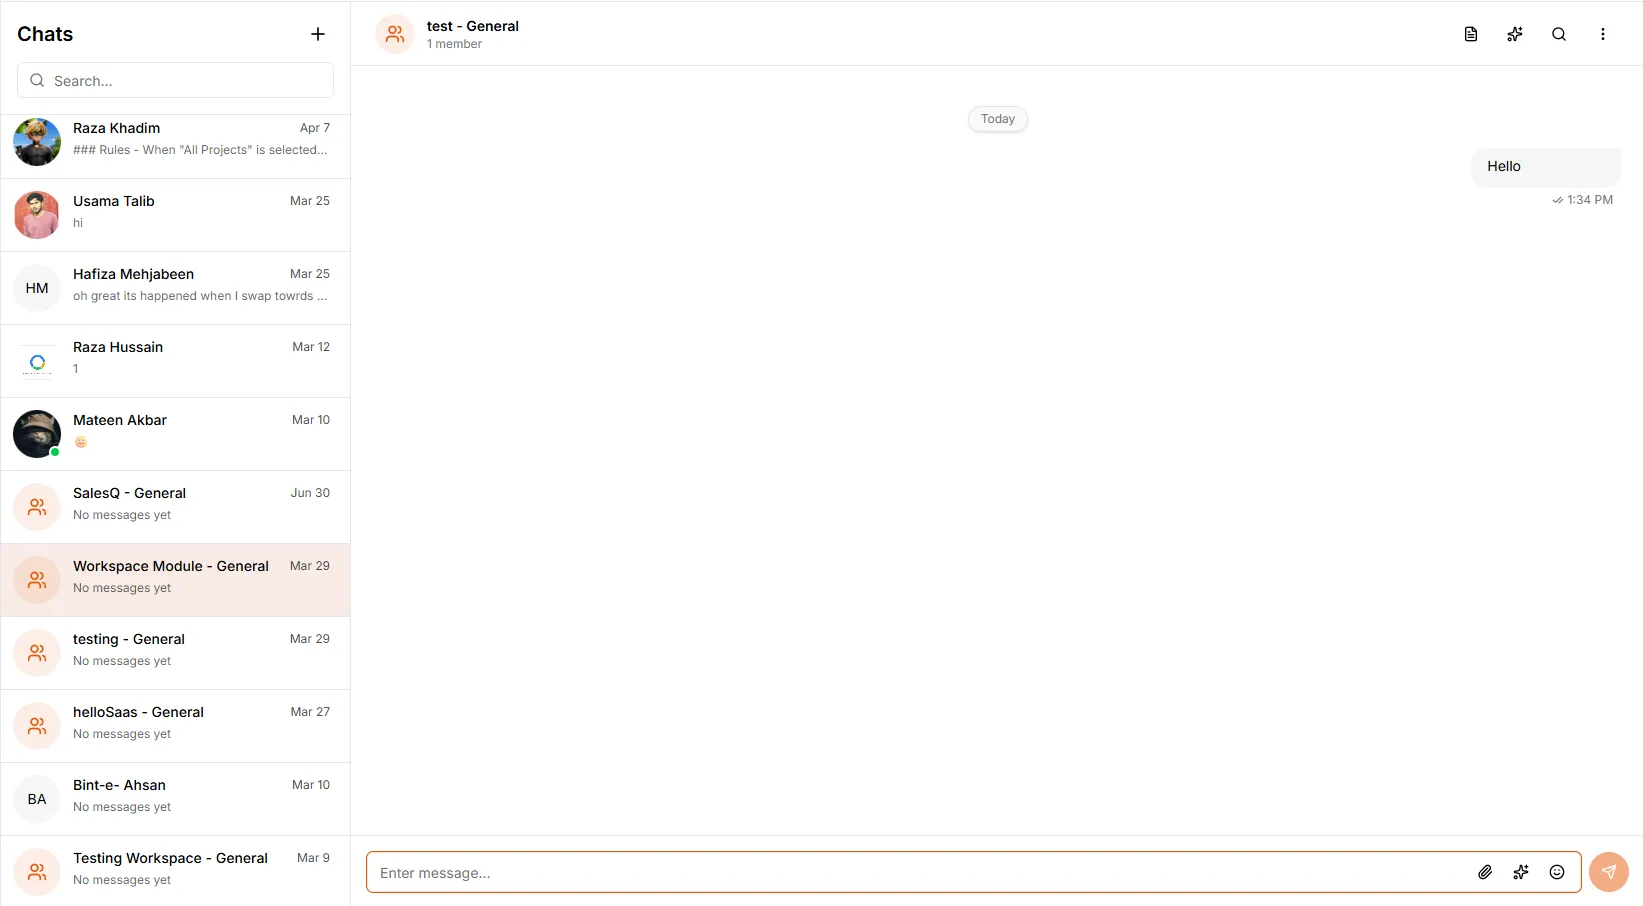The height and width of the screenshot is (906, 1643).
Task: Open the three-dot more options menu
Action: click(x=1603, y=34)
